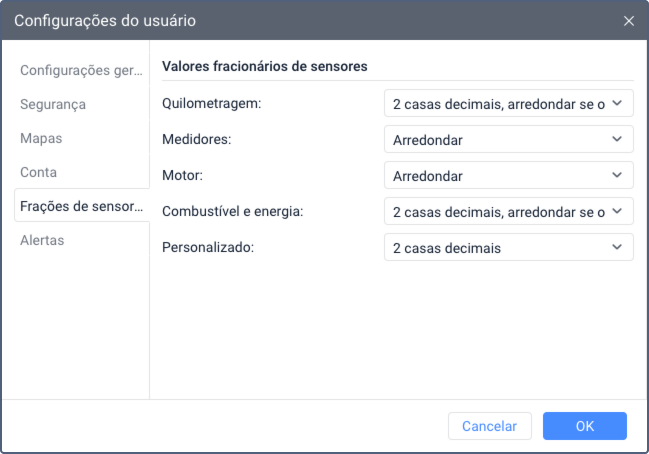Open the Combustível e energia dropdown
This screenshot has height=454, width=649.
tap(508, 211)
